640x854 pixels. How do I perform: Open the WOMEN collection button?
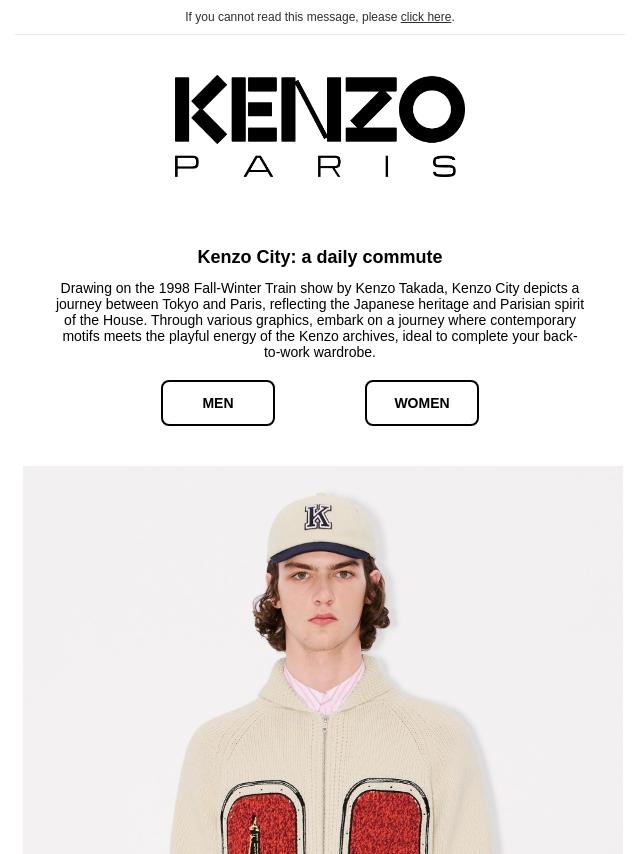tap(422, 403)
